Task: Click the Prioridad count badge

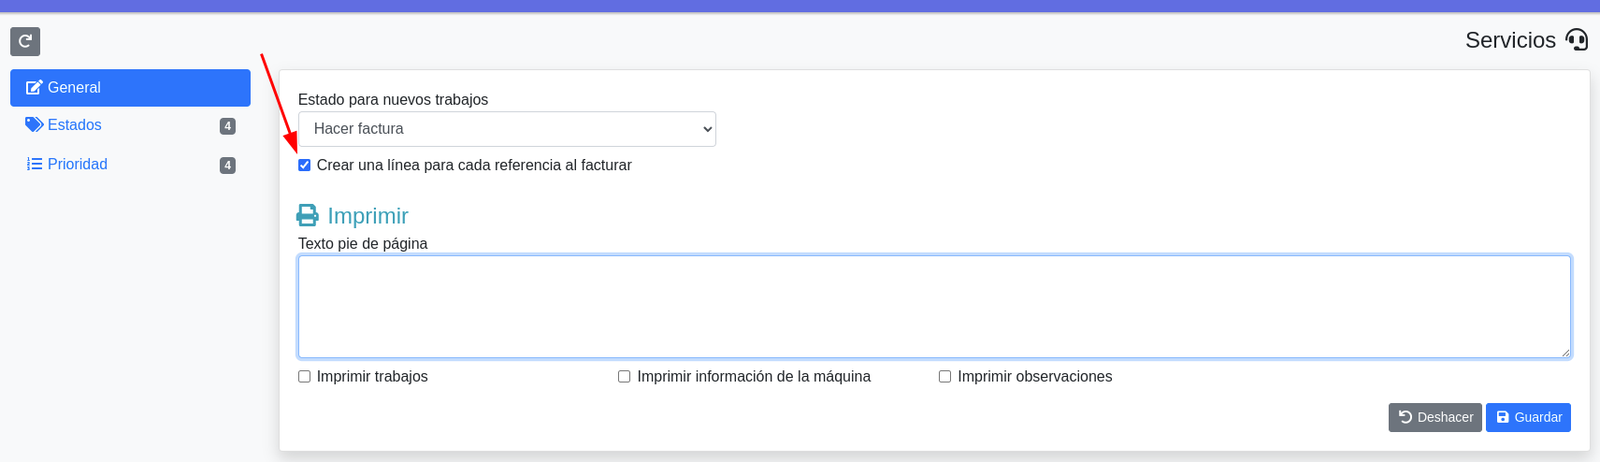Action: 228,165
